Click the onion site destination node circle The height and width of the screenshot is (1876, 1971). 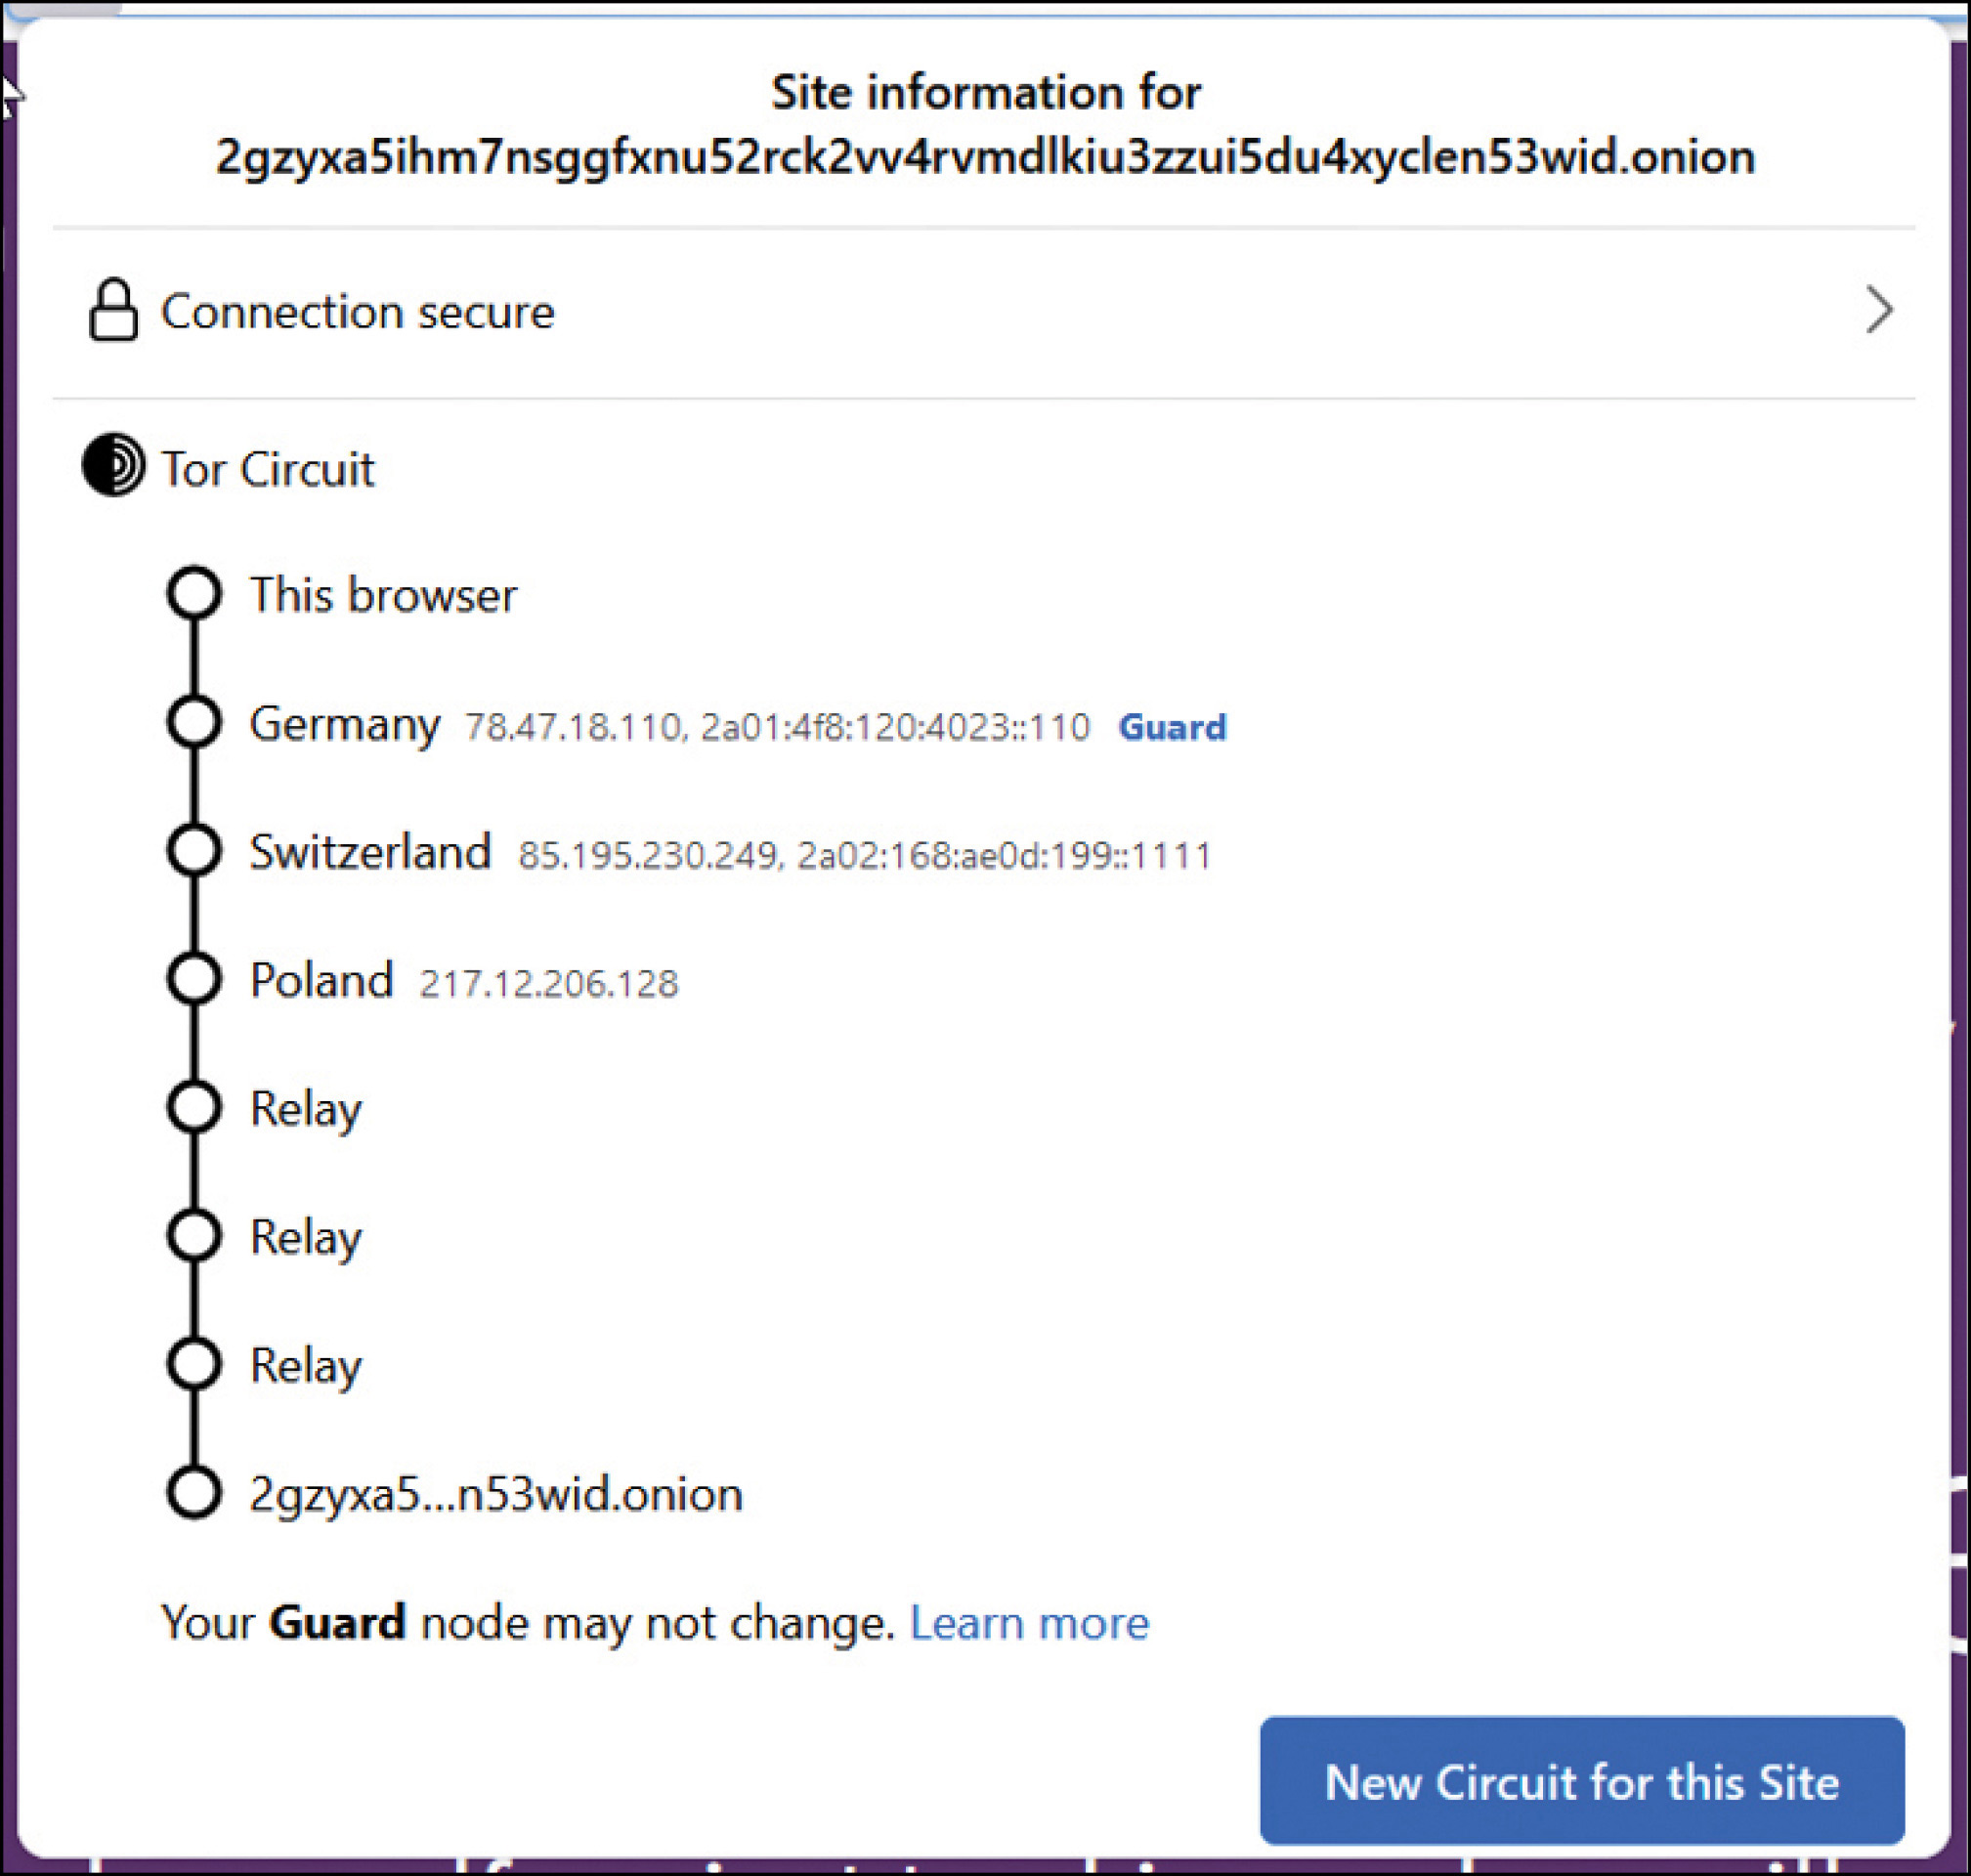click(x=194, y=1492)
